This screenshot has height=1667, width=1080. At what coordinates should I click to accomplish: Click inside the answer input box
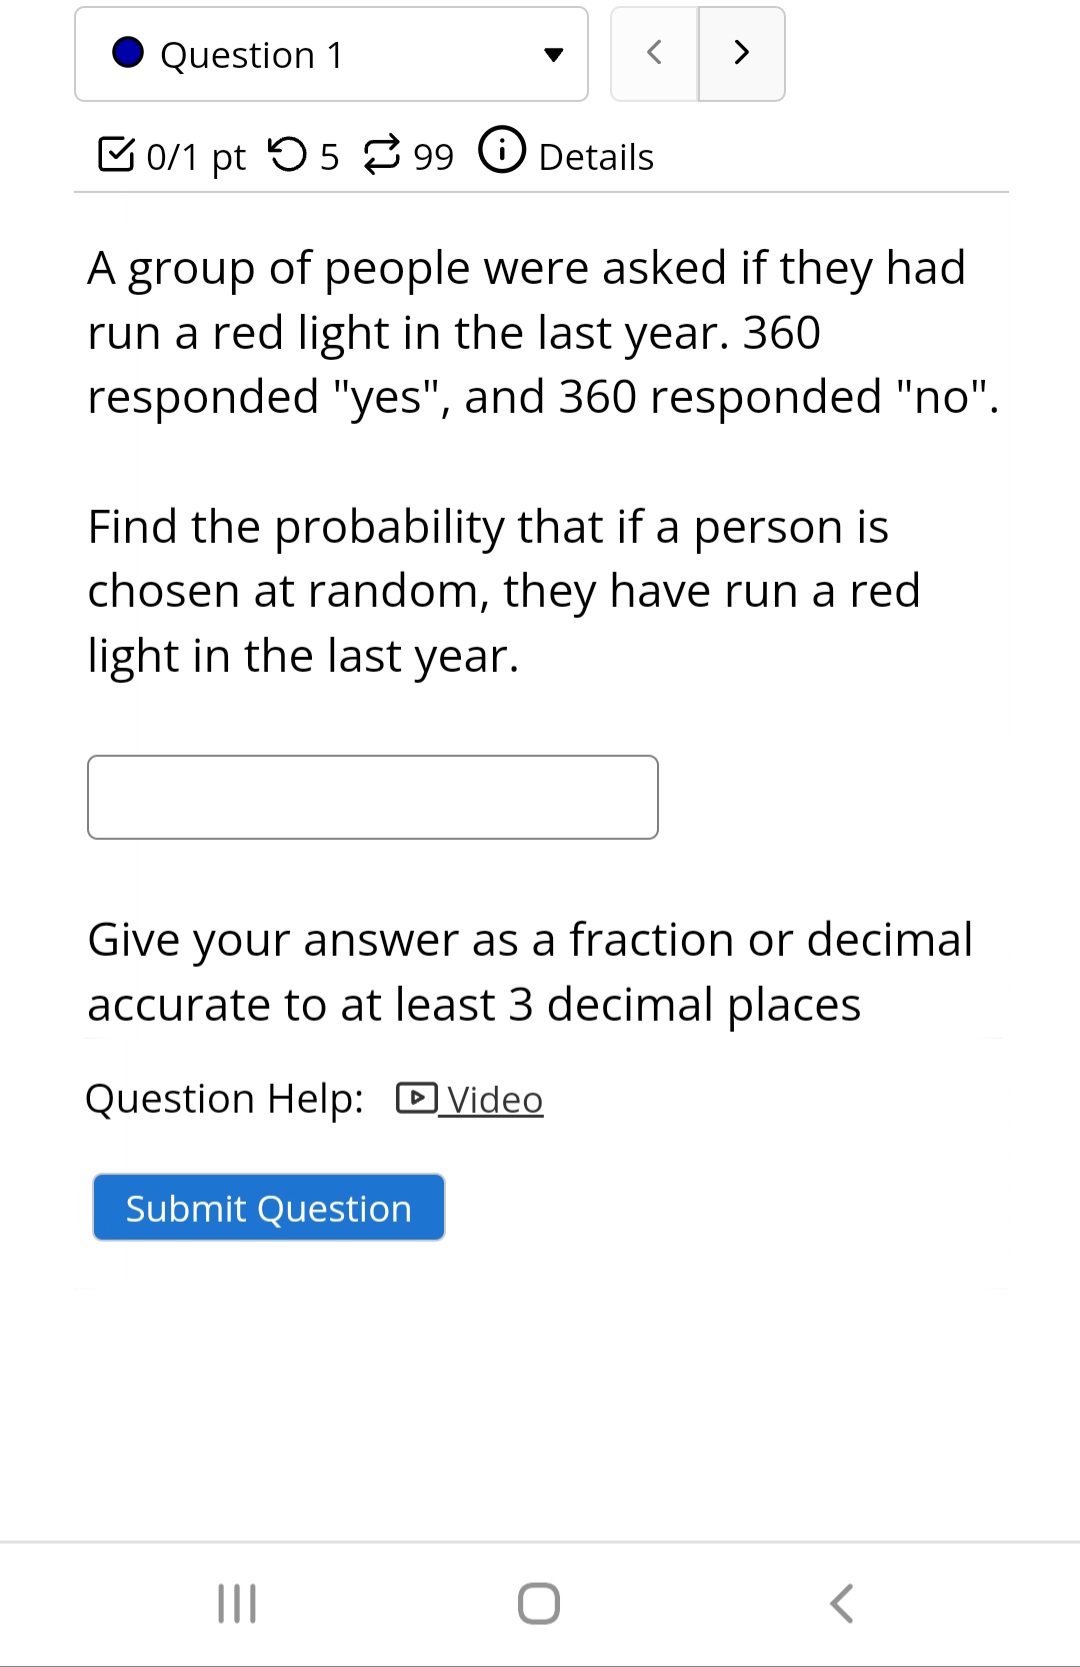click(x=372, y=796)
